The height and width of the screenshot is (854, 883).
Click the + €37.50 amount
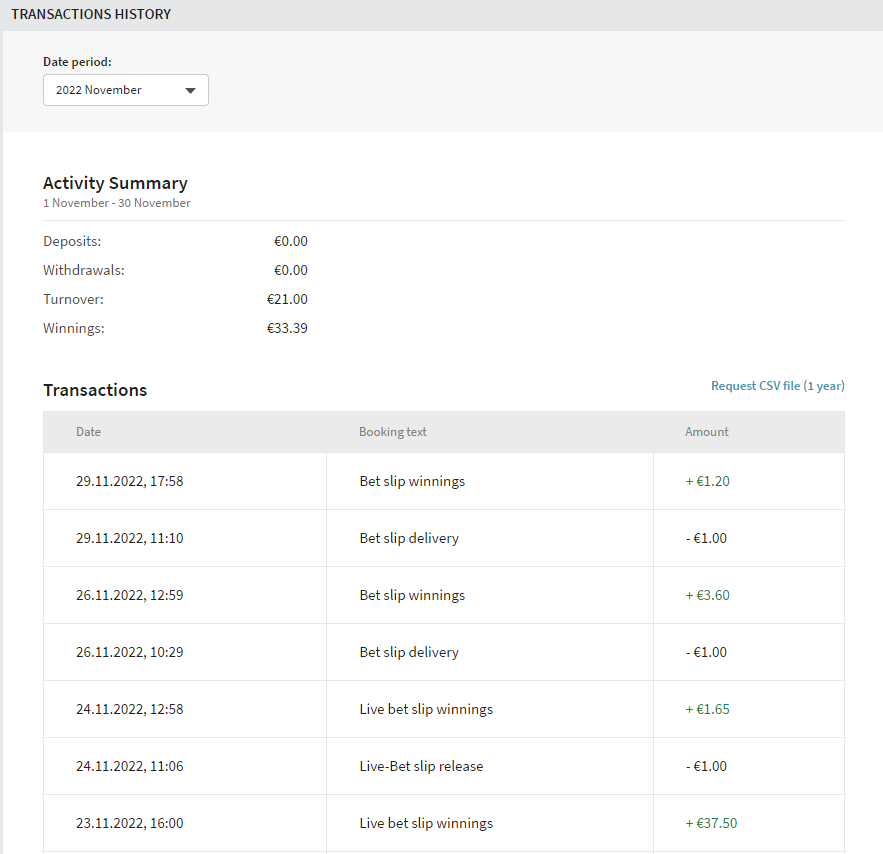711,823
